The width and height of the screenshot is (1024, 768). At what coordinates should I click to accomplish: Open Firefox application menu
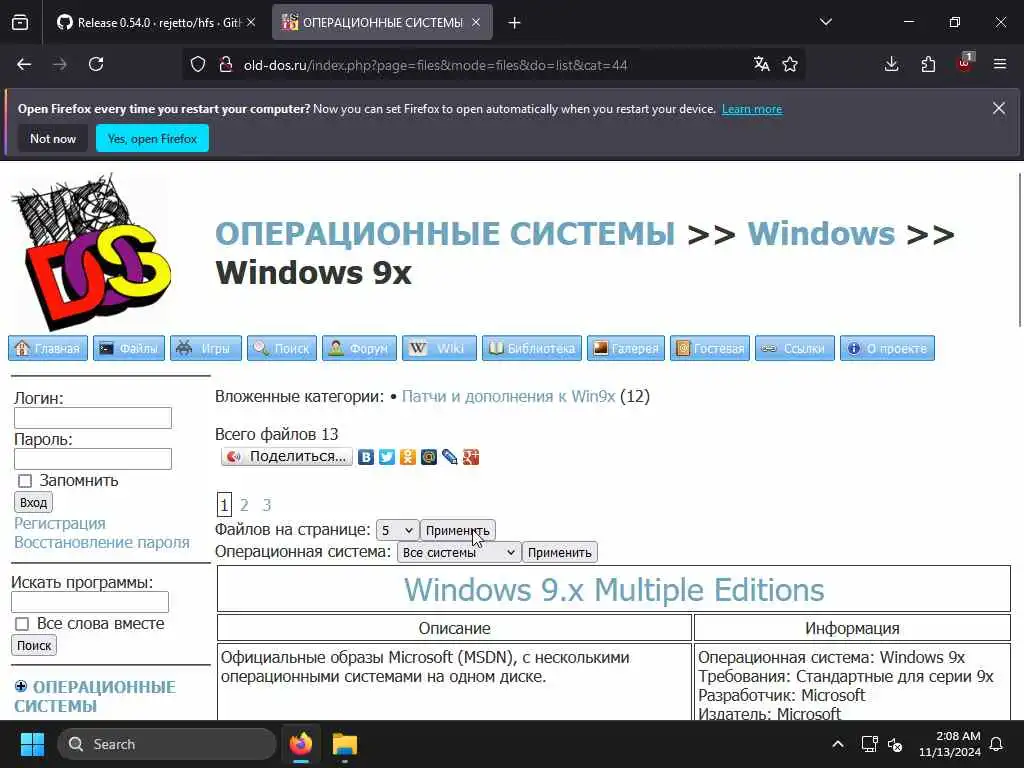coord(1000,64)
